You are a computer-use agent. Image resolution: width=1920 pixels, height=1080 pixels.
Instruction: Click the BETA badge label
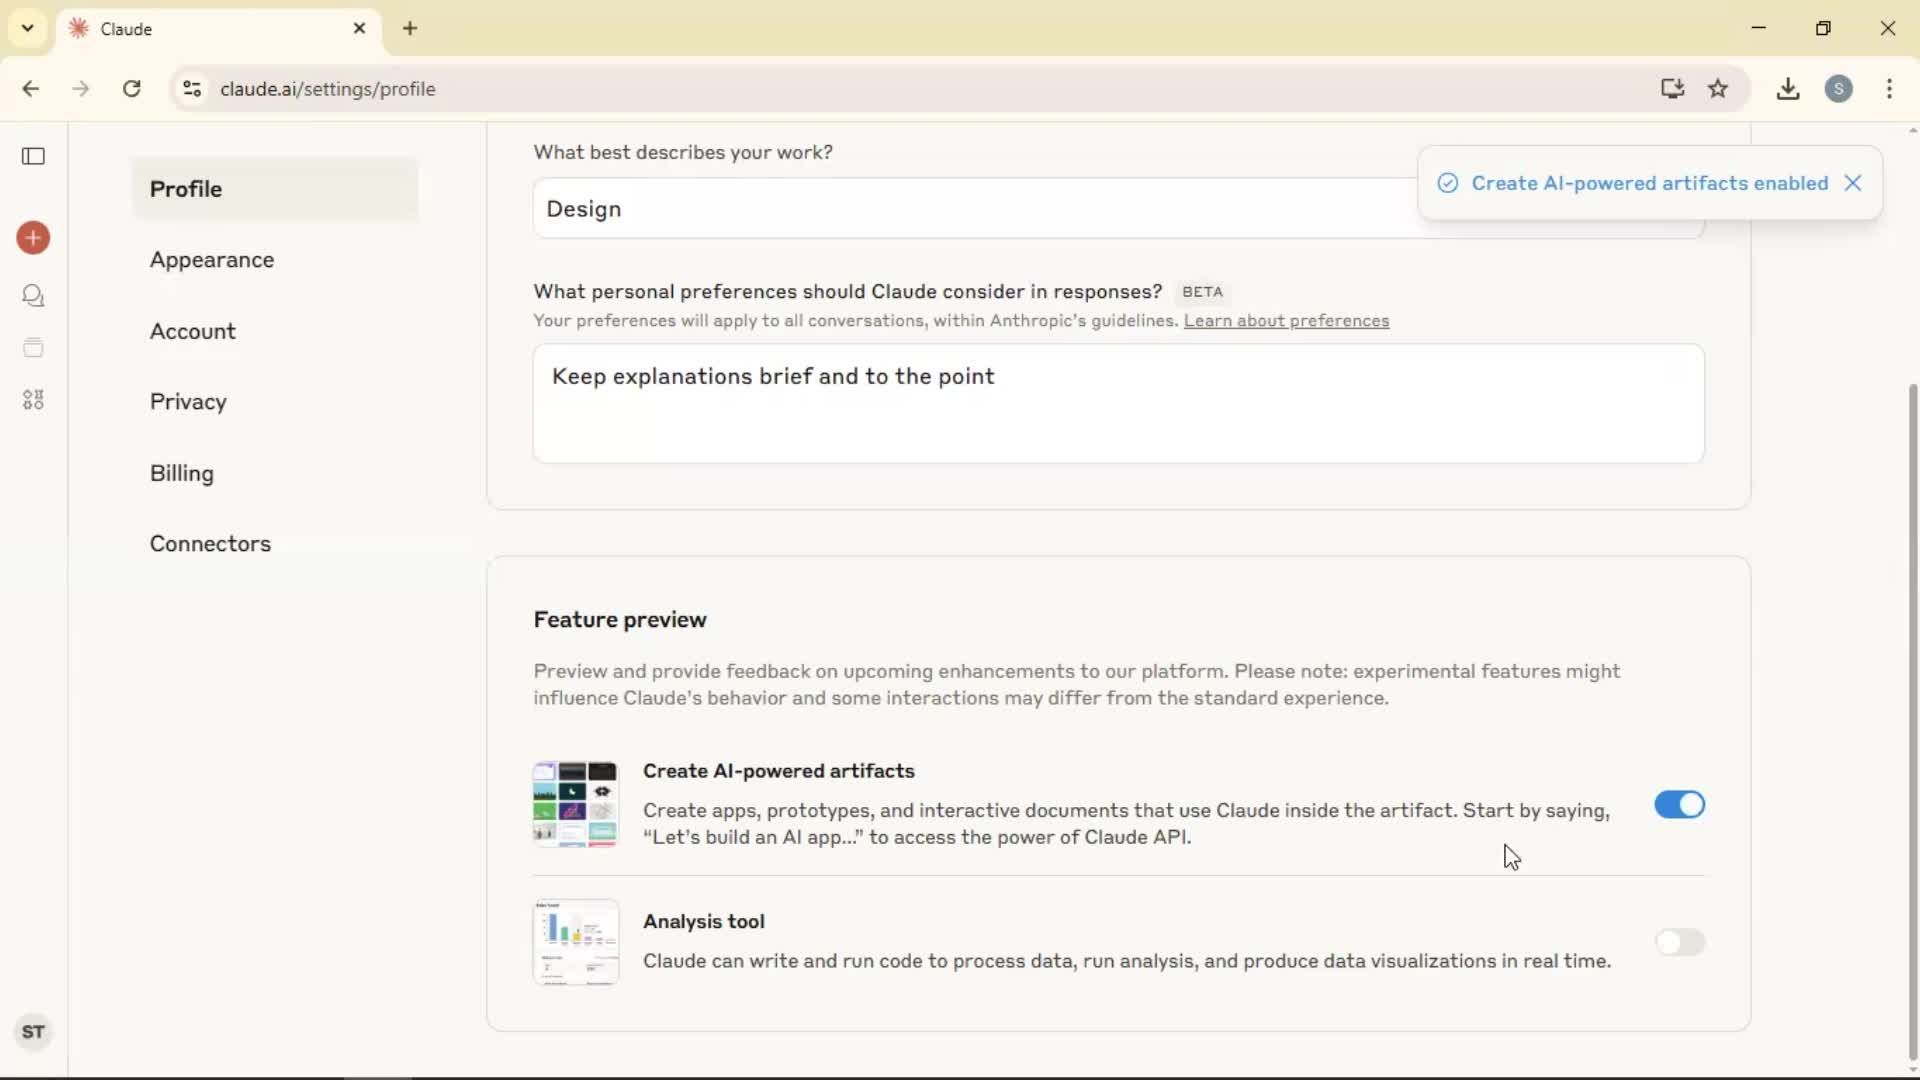tap(1202, 292)
